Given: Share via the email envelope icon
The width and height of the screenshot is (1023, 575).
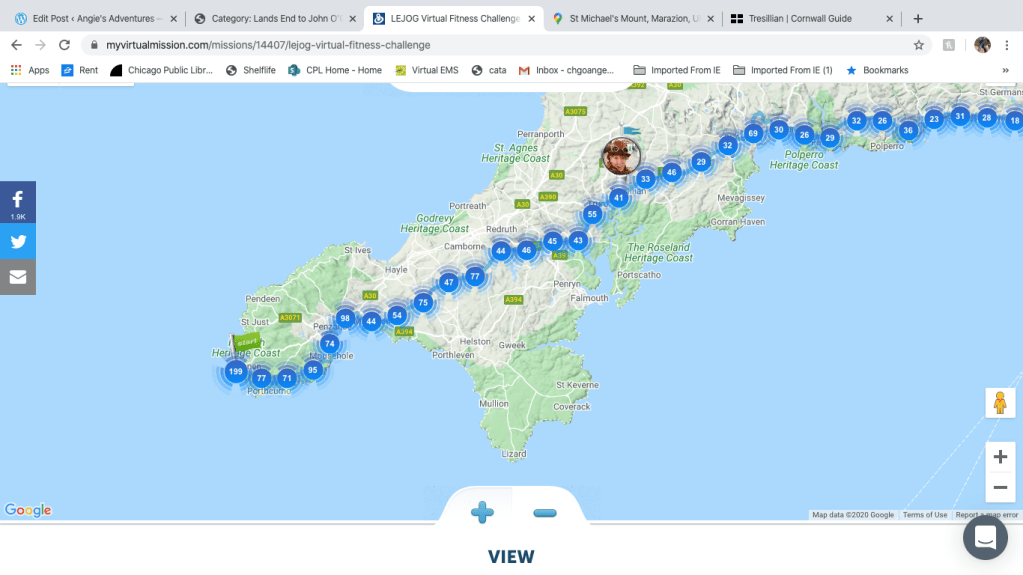Looking at the screenshot, I should [18, 277].
